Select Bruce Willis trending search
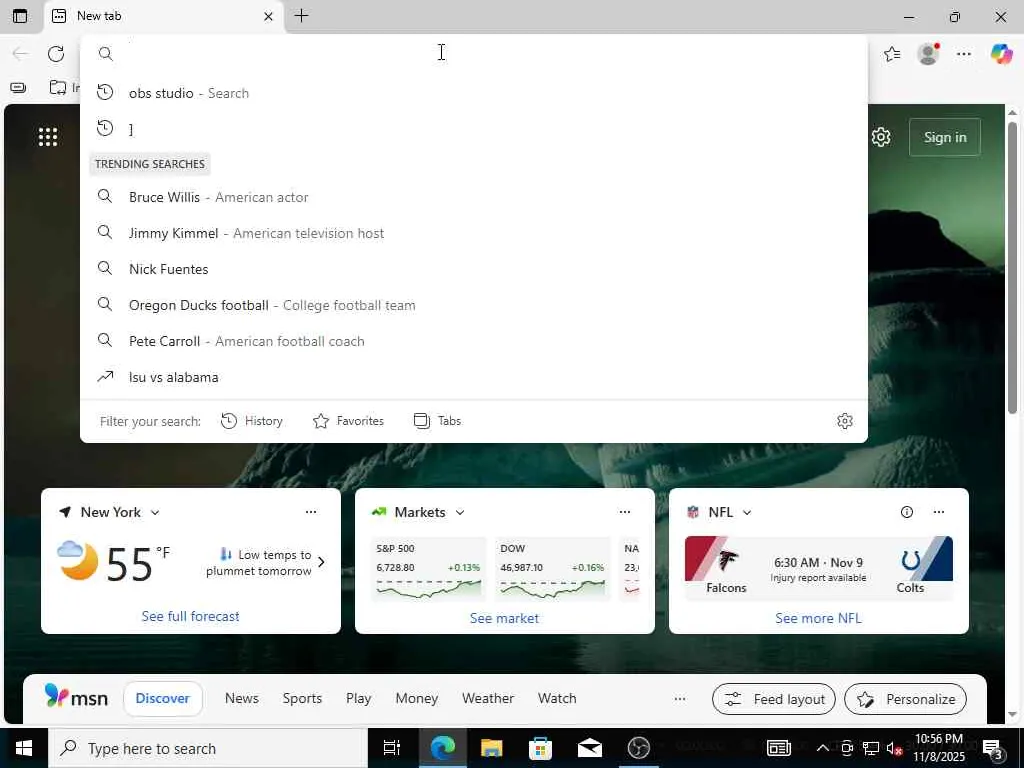This screenshot has height=768, width=1024. (473, 197)
